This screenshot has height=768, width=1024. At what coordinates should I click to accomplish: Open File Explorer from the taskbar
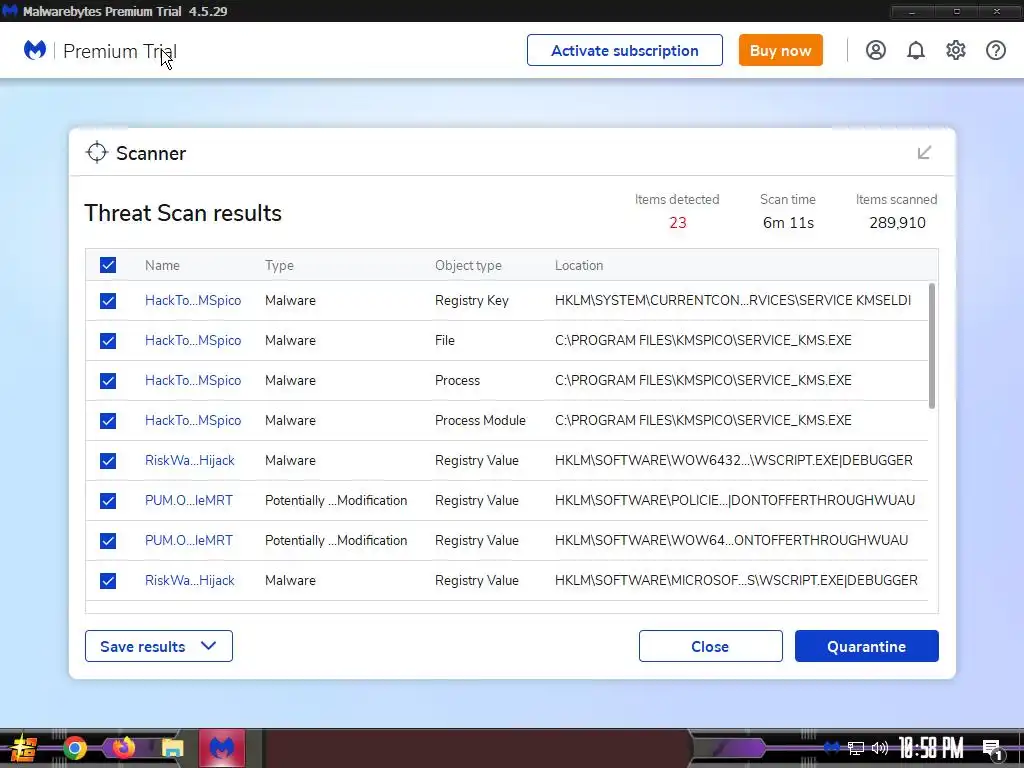(x=172, y=748)
